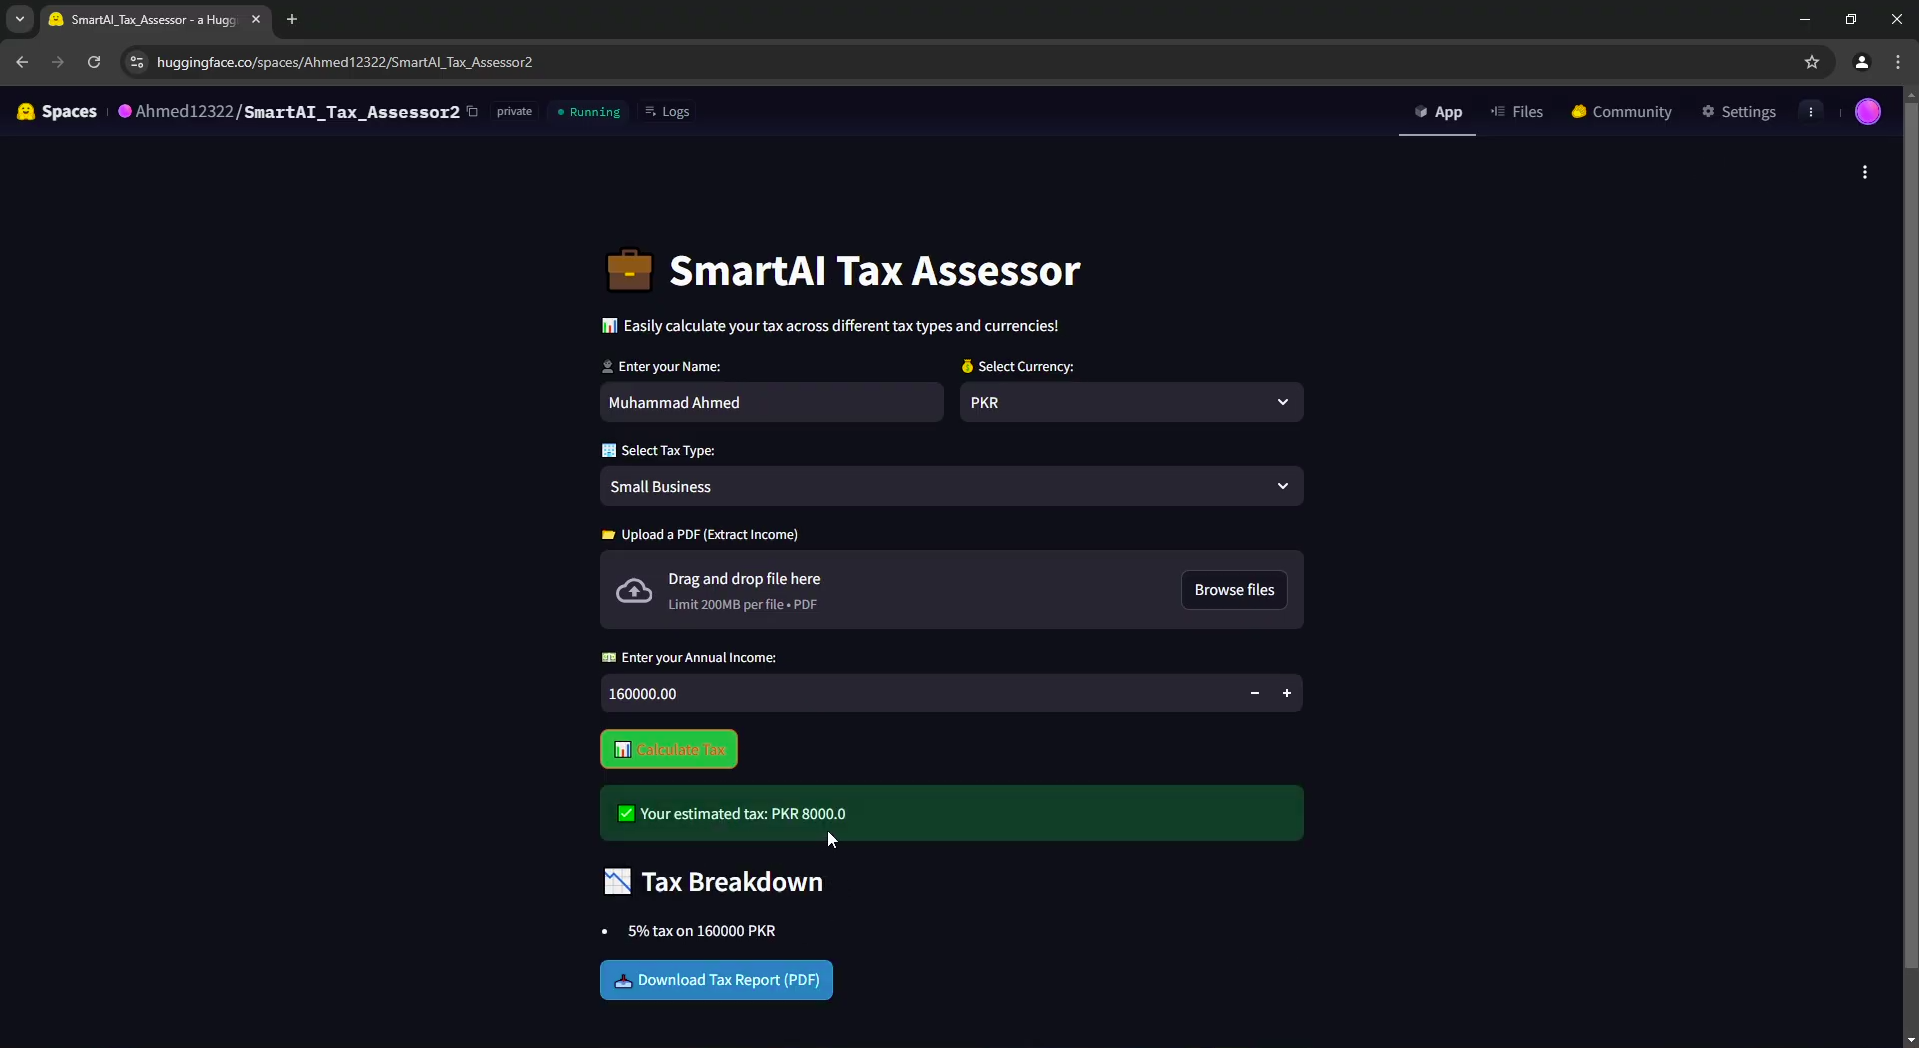The height and width of the screenshot is (1048, 1919).
Task: Click the Enter your Name field
Action: coord(771,402)
